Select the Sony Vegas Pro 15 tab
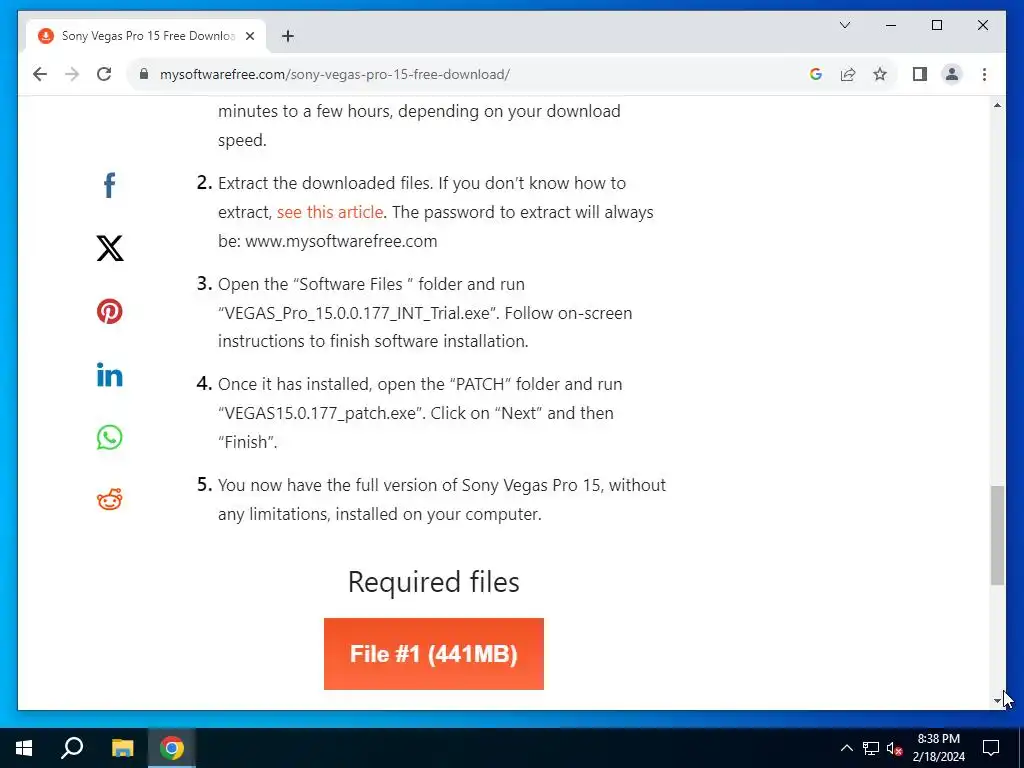1024x768 pixels. (146, 36)
